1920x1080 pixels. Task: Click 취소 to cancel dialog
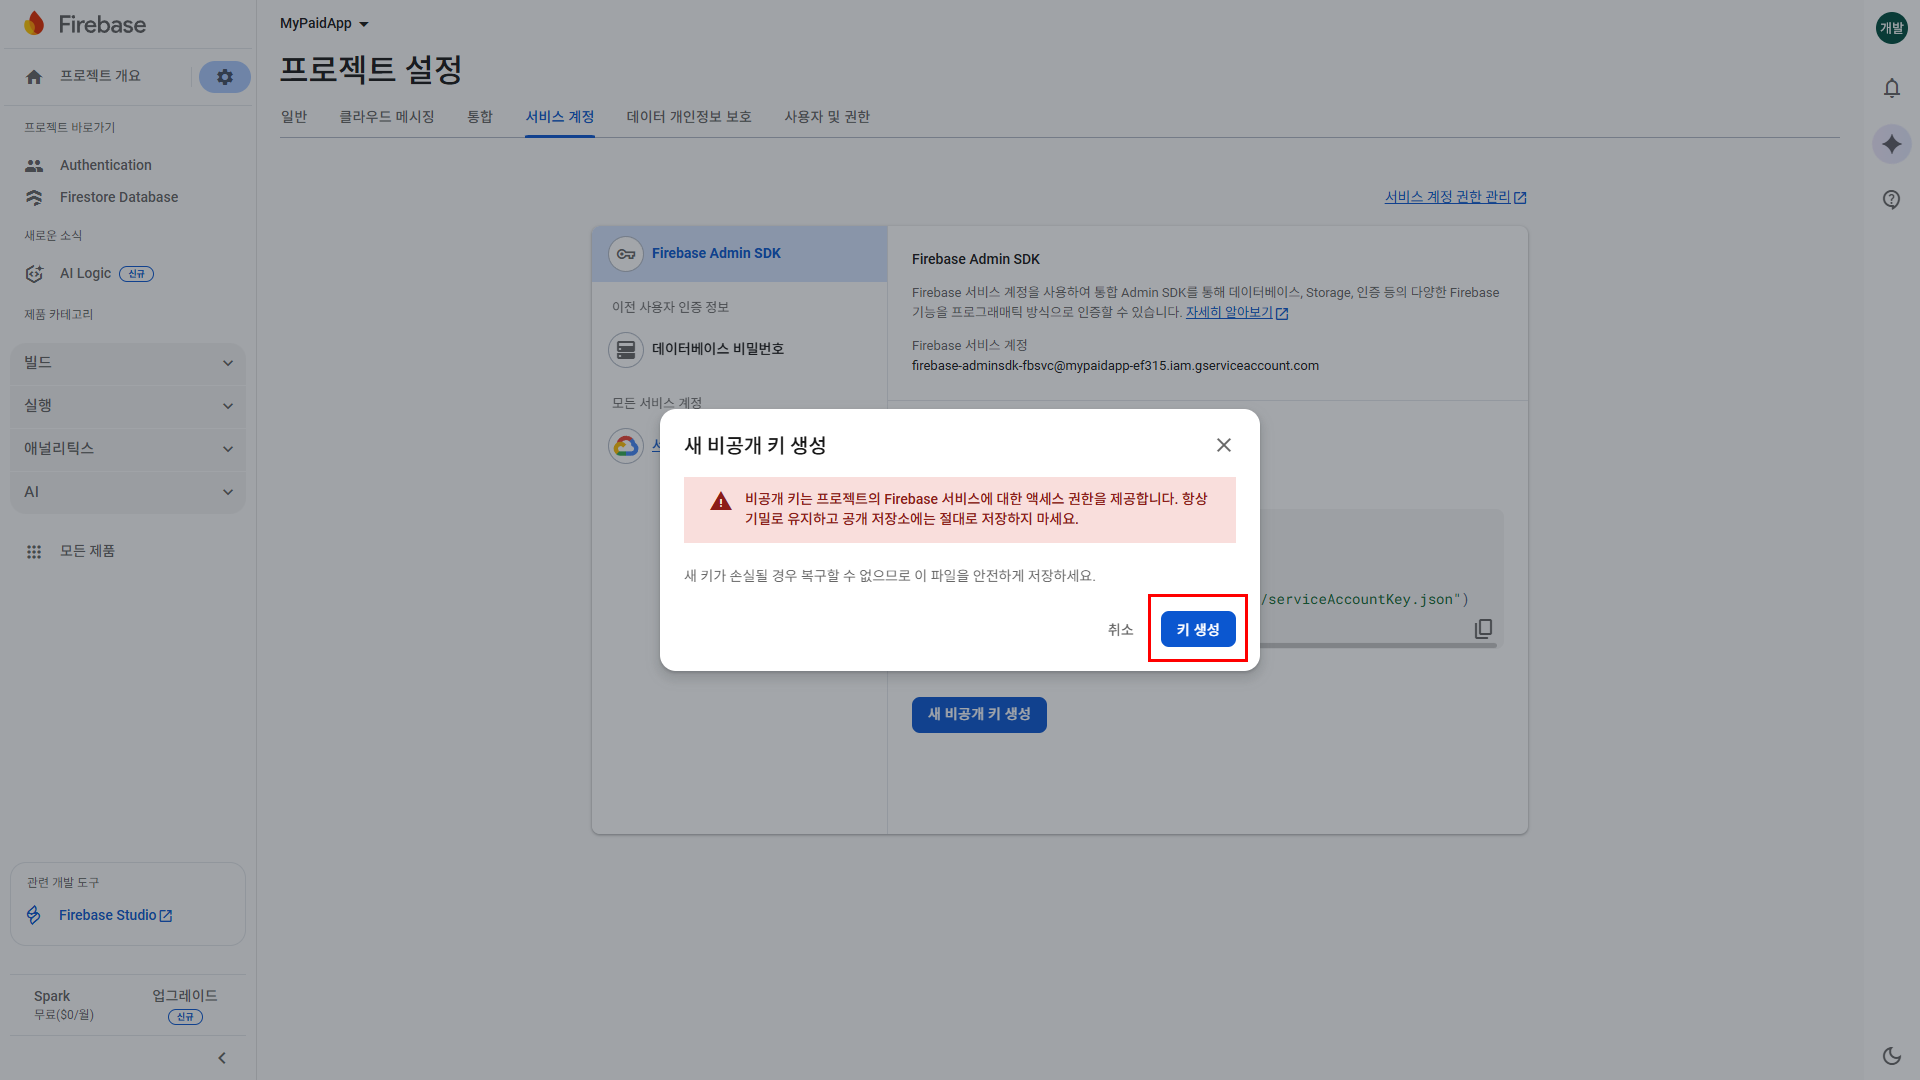(1120, 629)
